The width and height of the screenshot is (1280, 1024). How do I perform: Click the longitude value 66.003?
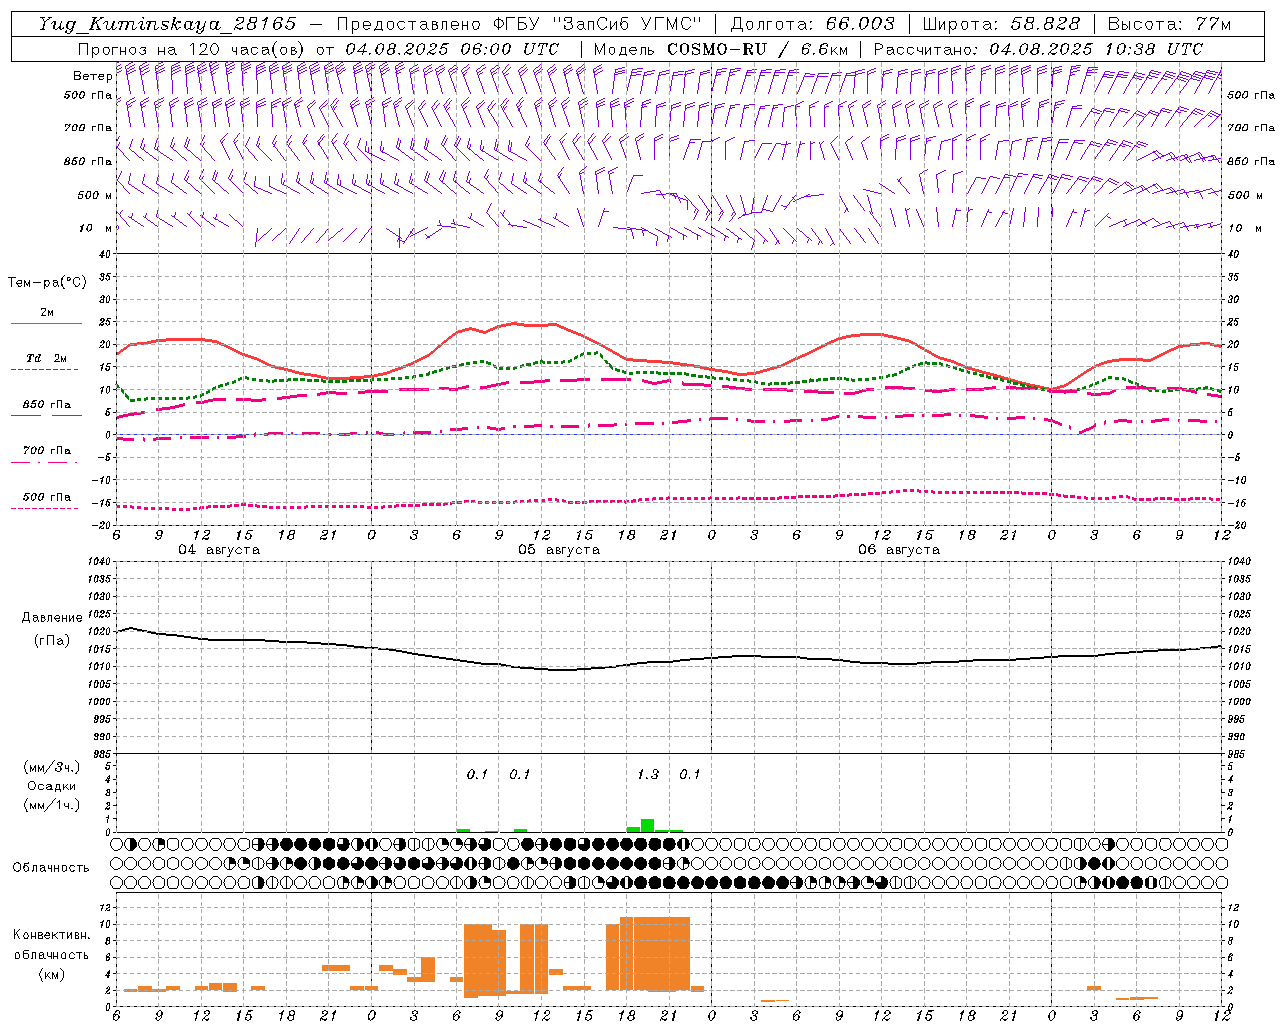pyautogui.click(x=860, y=24)
